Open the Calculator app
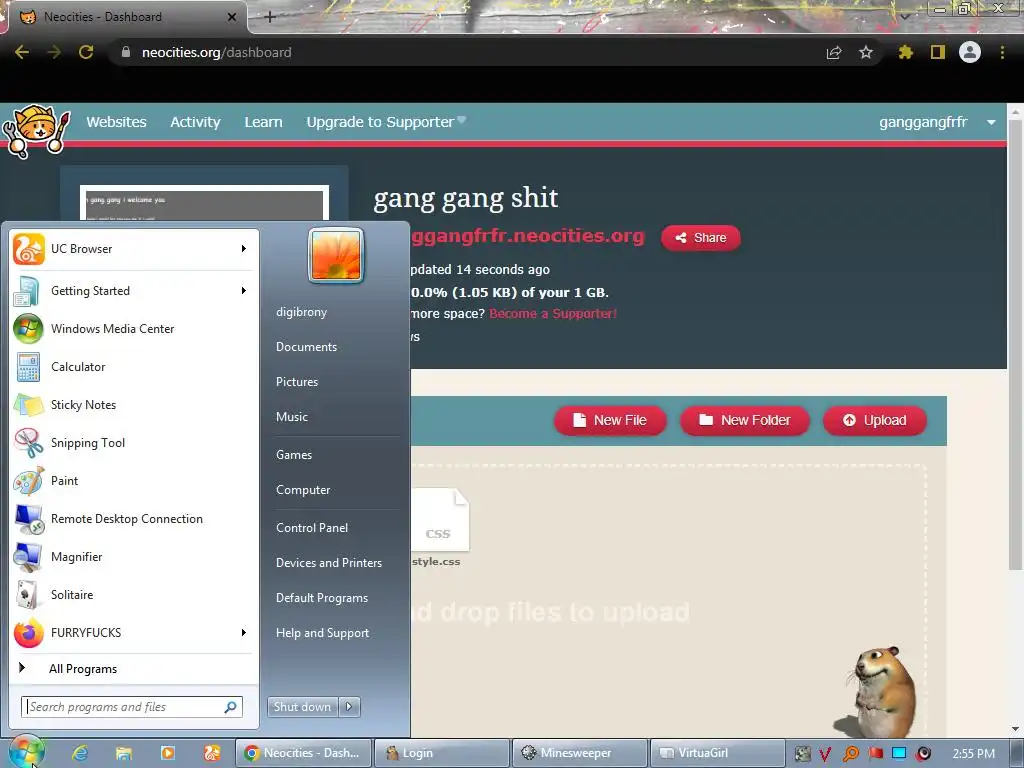Viewport: 1024px width, 768px height. [132, 366]
